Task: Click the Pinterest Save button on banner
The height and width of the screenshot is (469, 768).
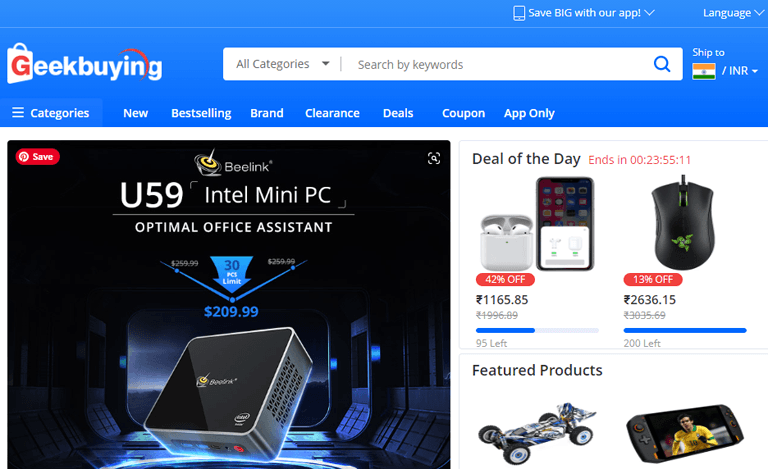Action: coord(38,157)
